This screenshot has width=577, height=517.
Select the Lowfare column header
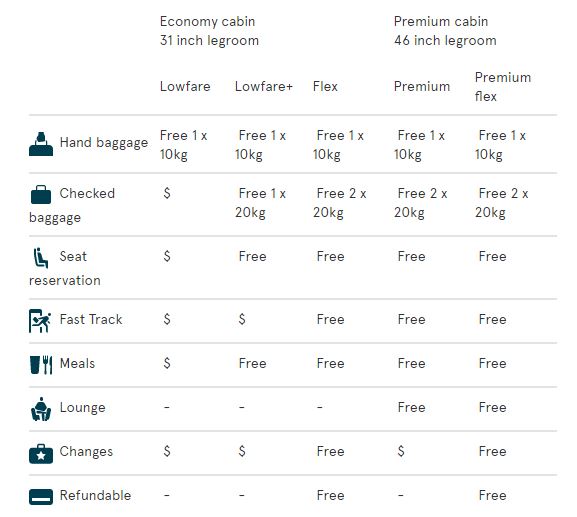click(185, 86)
